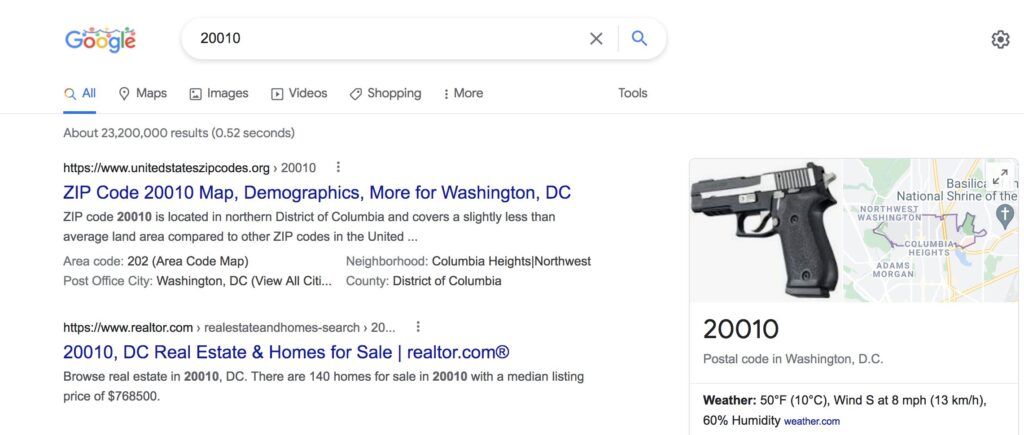The width and height of the screenshot is (1024, 435).
Task: Expand the map with the arrows icon
Action: (1000, 176)
